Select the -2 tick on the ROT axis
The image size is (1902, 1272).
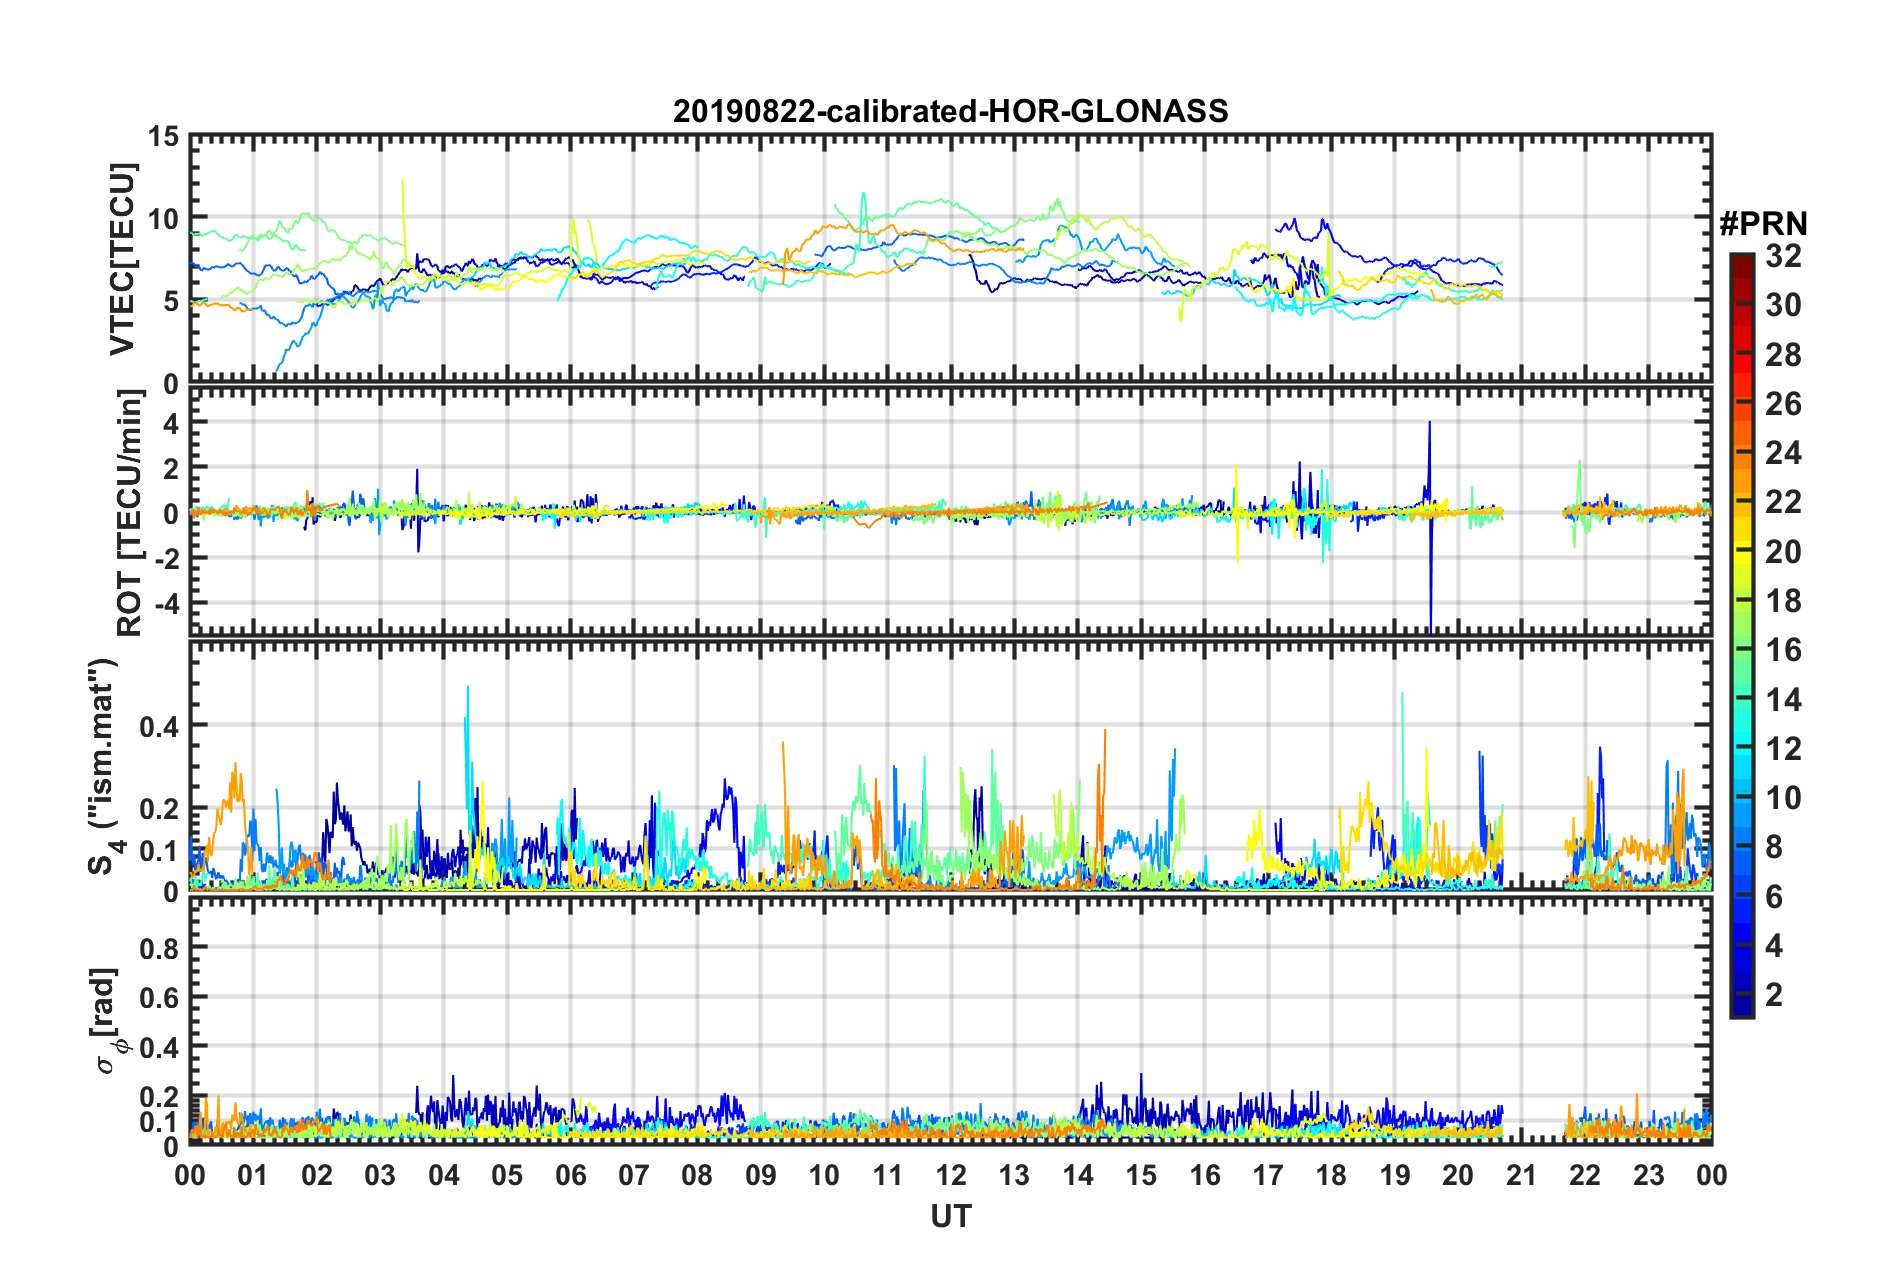[168, 558]
